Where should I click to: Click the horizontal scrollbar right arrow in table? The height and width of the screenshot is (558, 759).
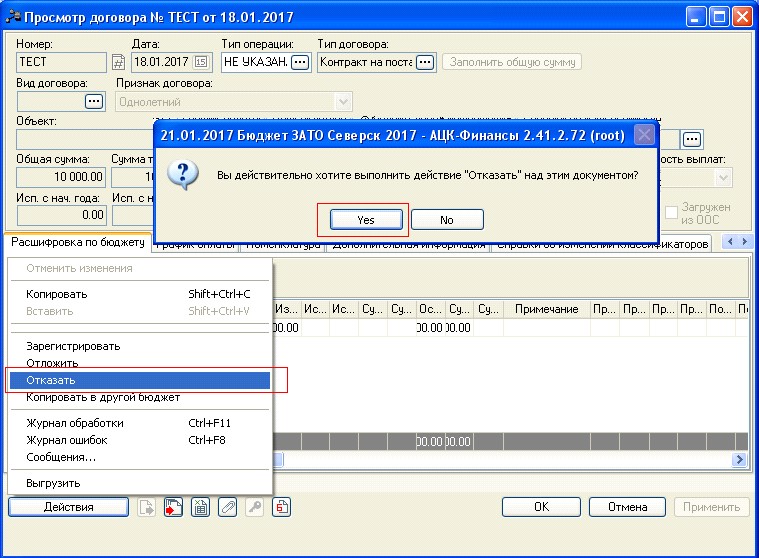point(740,459)
